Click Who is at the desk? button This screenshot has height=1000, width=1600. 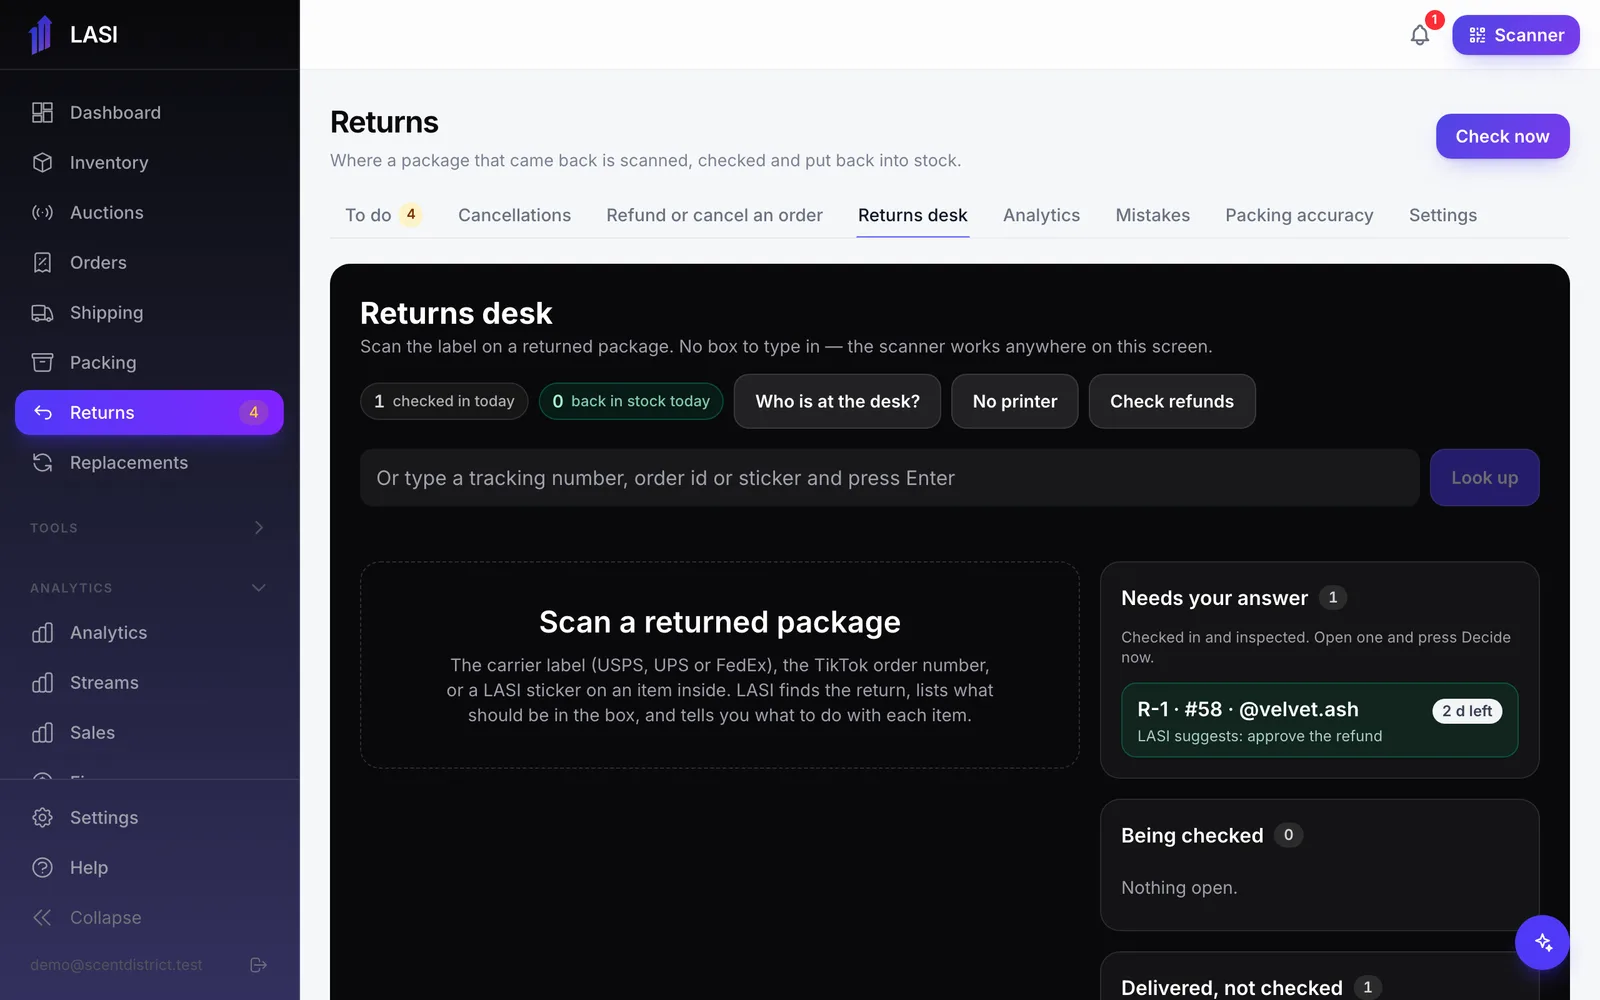pos(837,401)
